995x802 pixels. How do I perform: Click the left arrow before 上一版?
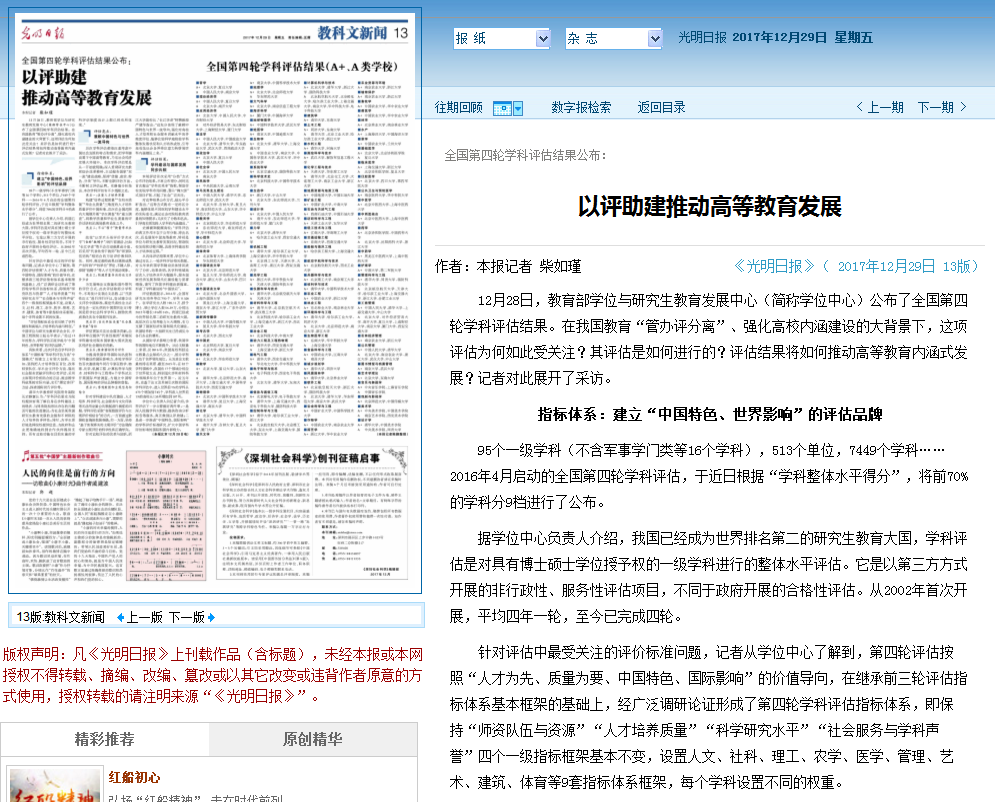(121, 617)
